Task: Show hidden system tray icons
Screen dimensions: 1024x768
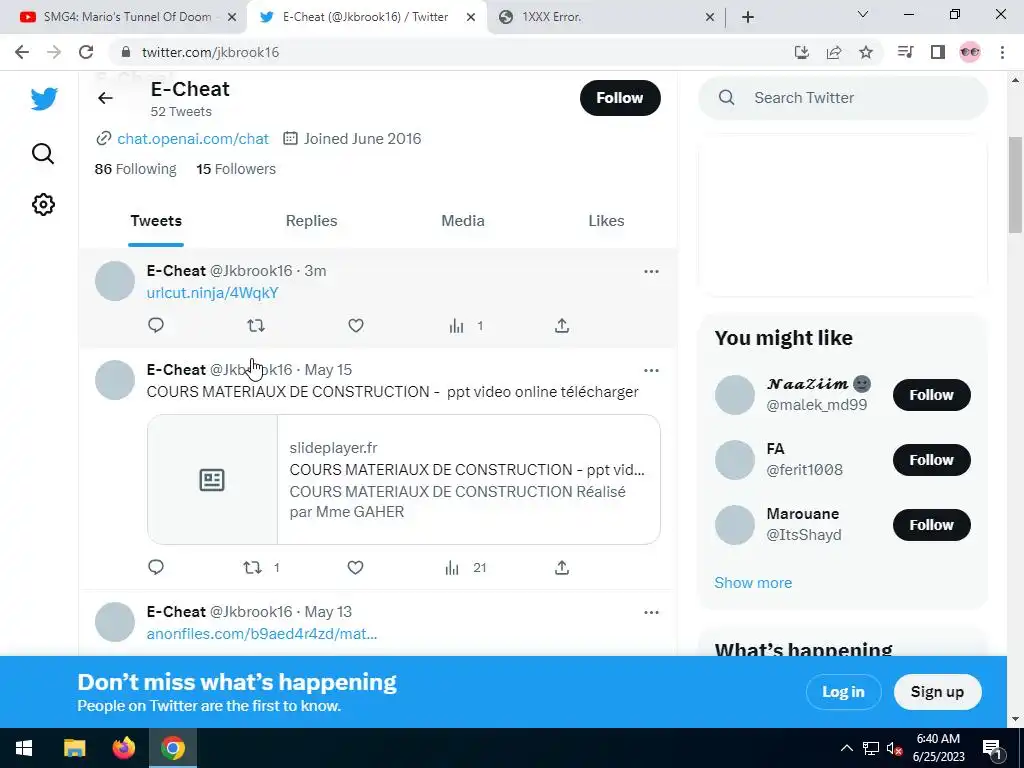Action: click(x=846, y=748)
